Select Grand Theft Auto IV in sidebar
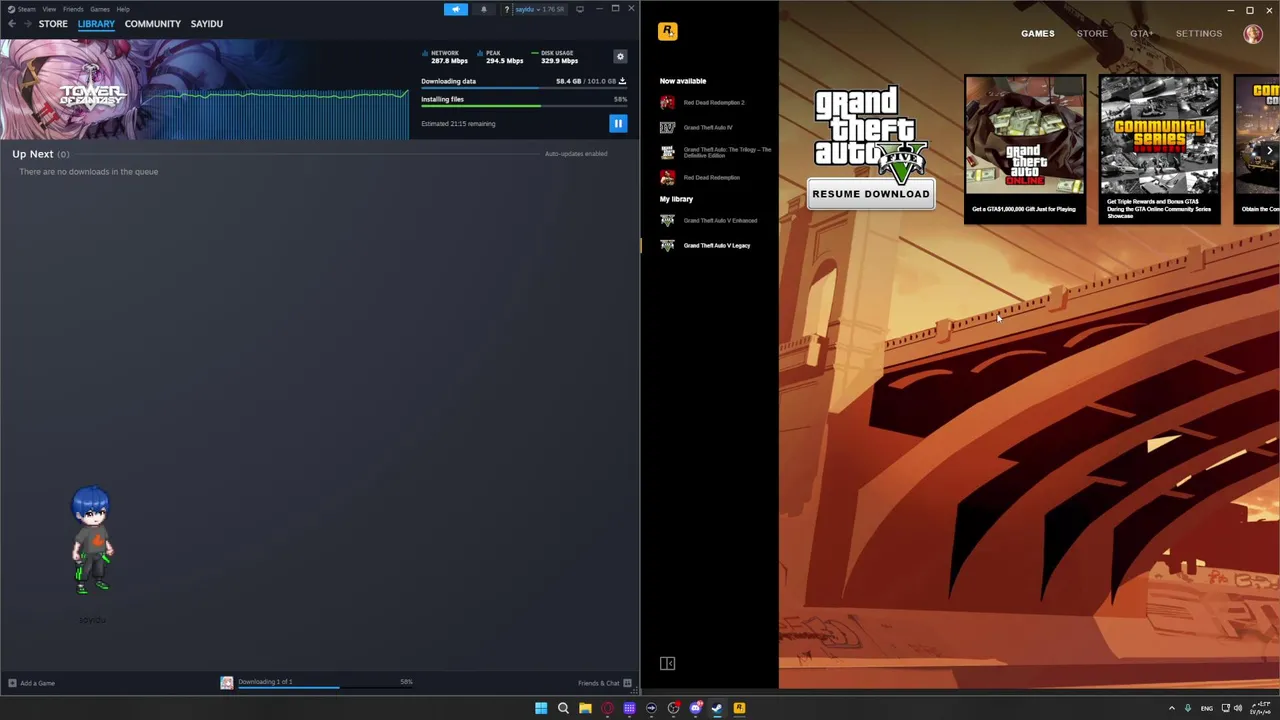The width and height of the screenshot is (1280, 720). [708, 127]
